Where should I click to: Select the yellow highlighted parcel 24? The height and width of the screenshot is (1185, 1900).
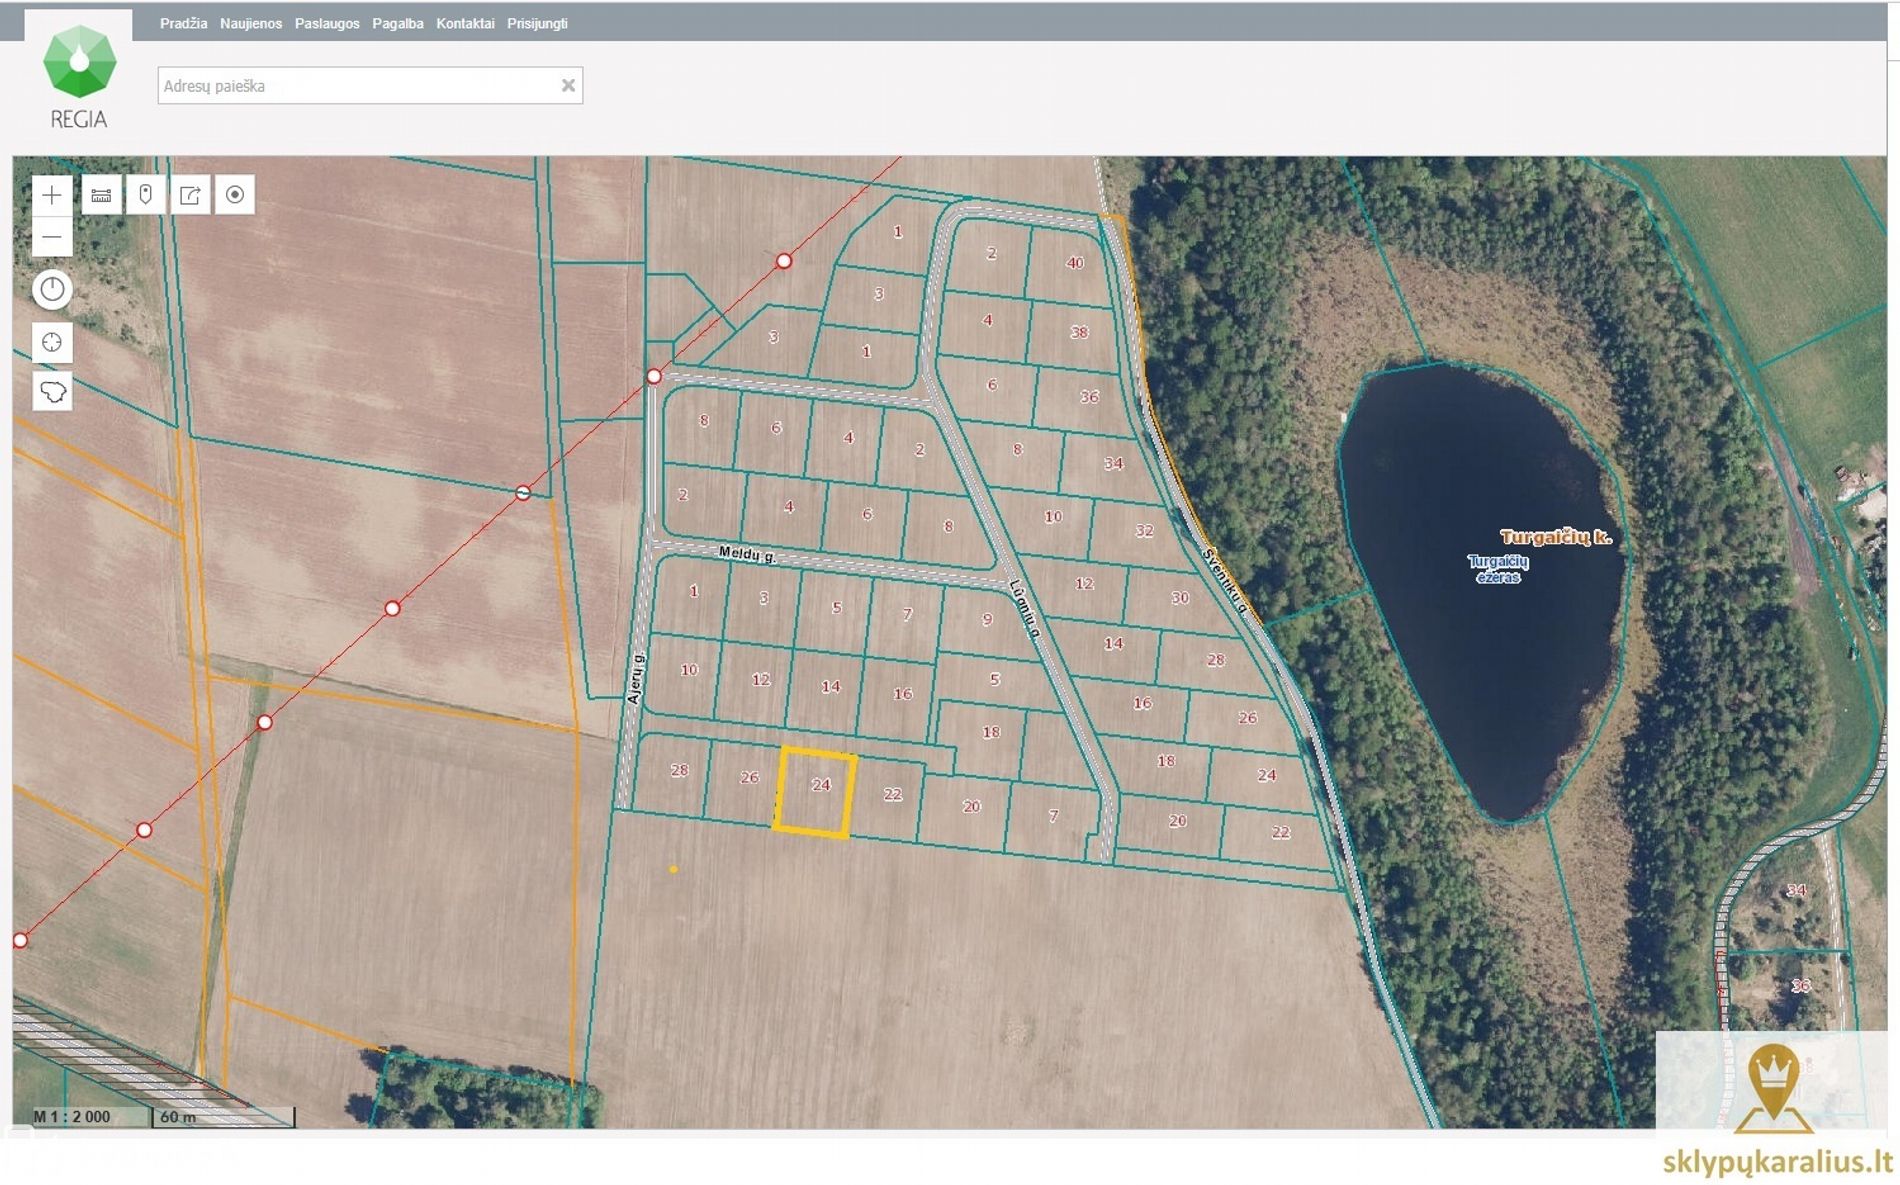(x=815, y=791)
